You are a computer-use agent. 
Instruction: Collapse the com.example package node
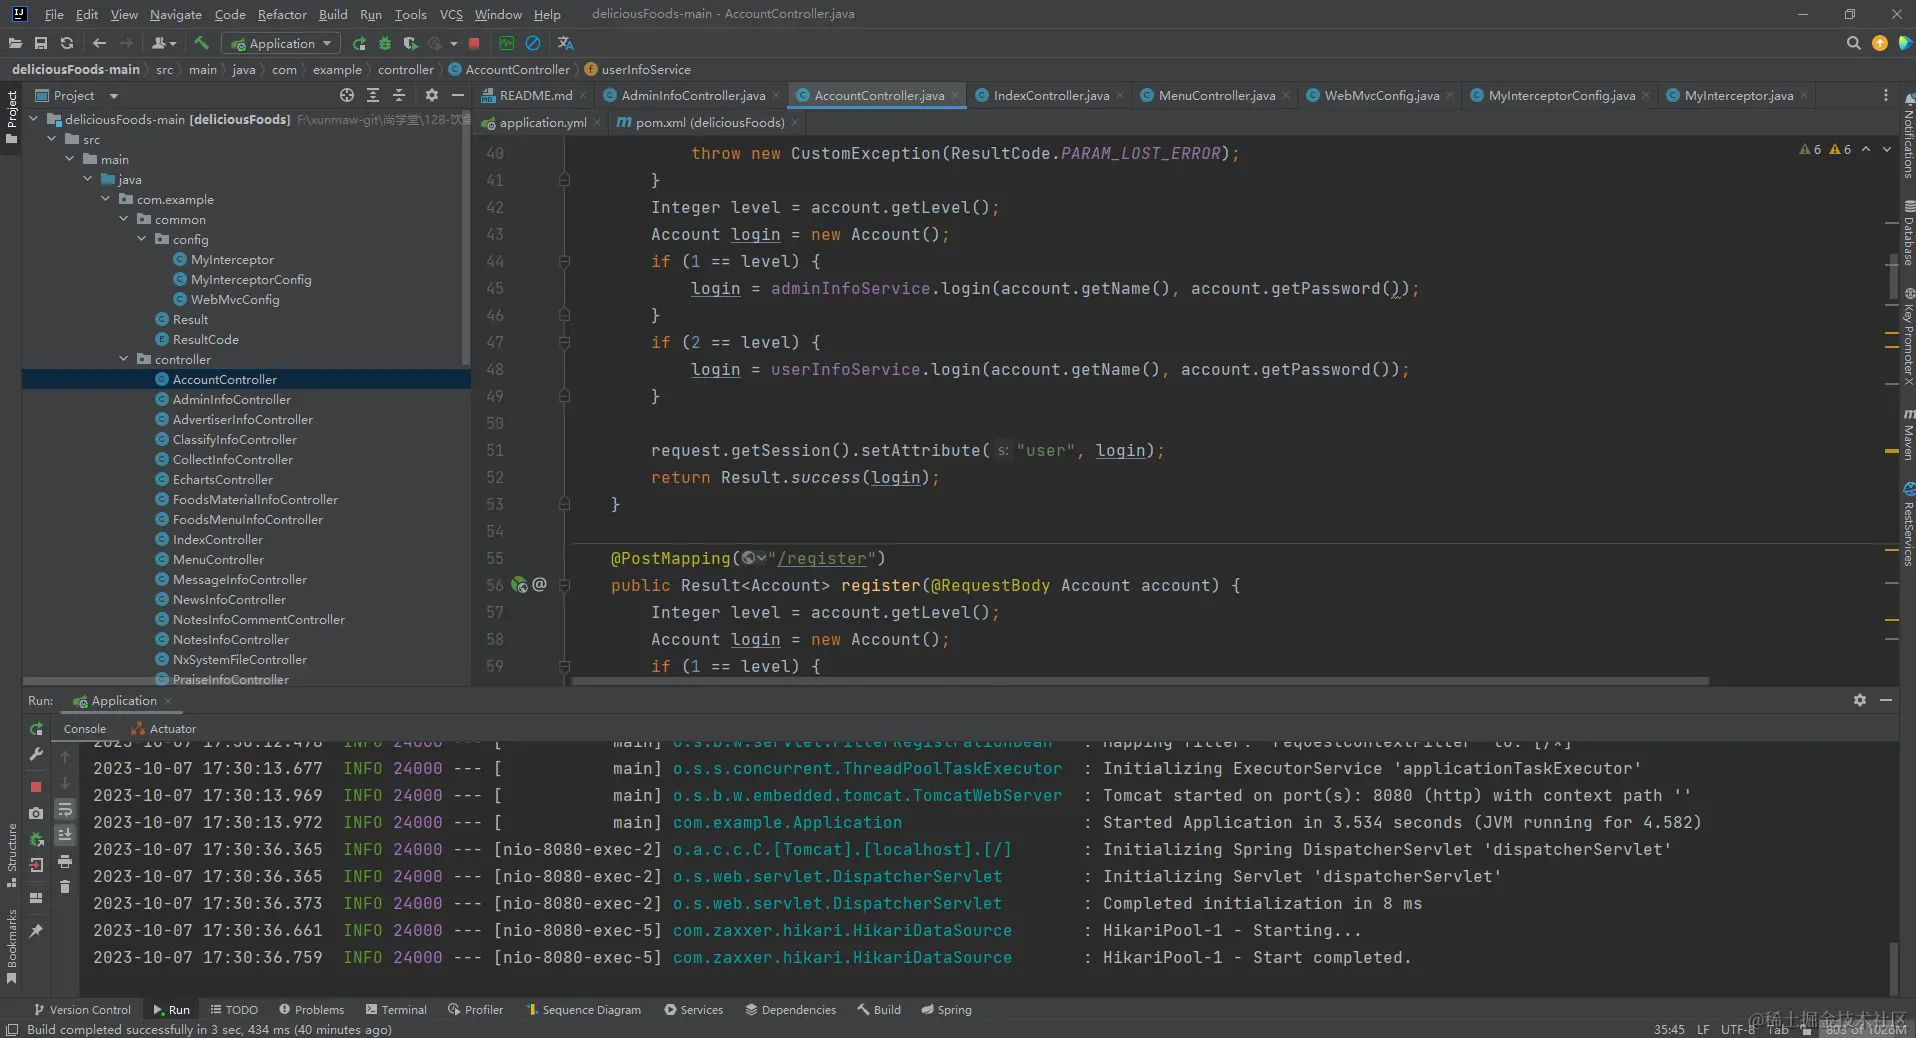[107, 199]
